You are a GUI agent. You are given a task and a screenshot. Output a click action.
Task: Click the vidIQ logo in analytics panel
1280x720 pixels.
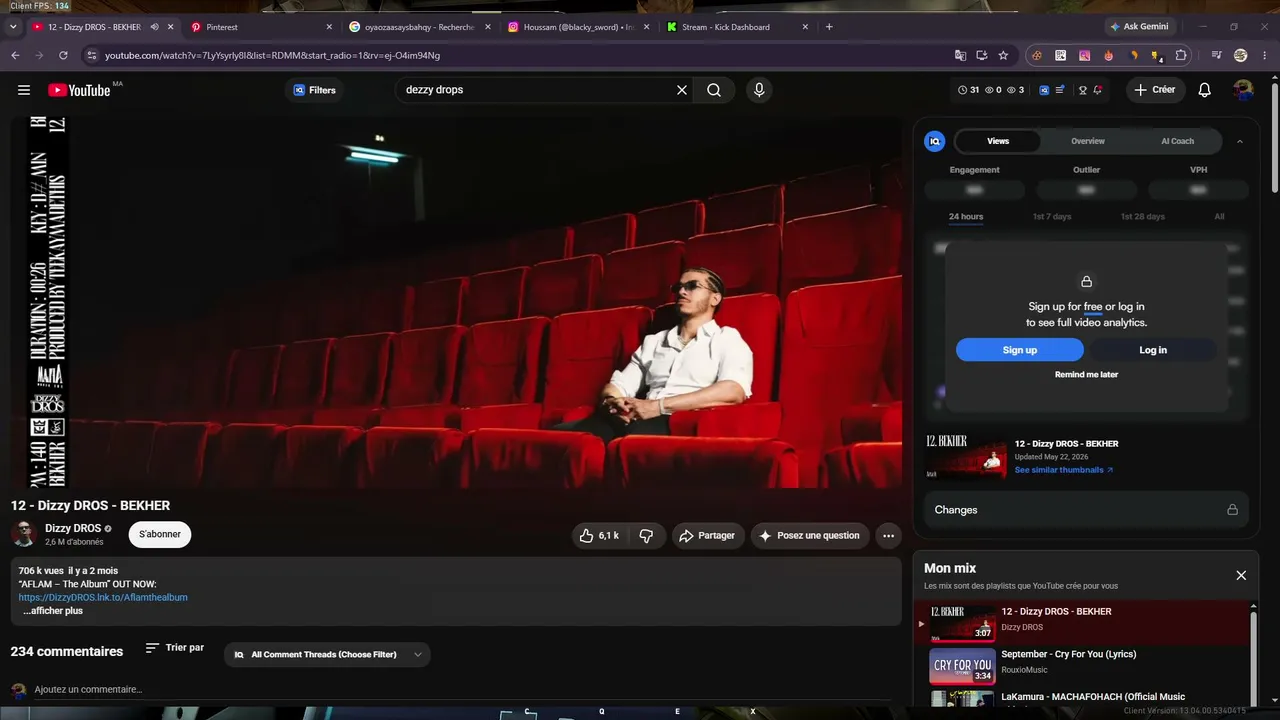[935, 141]
